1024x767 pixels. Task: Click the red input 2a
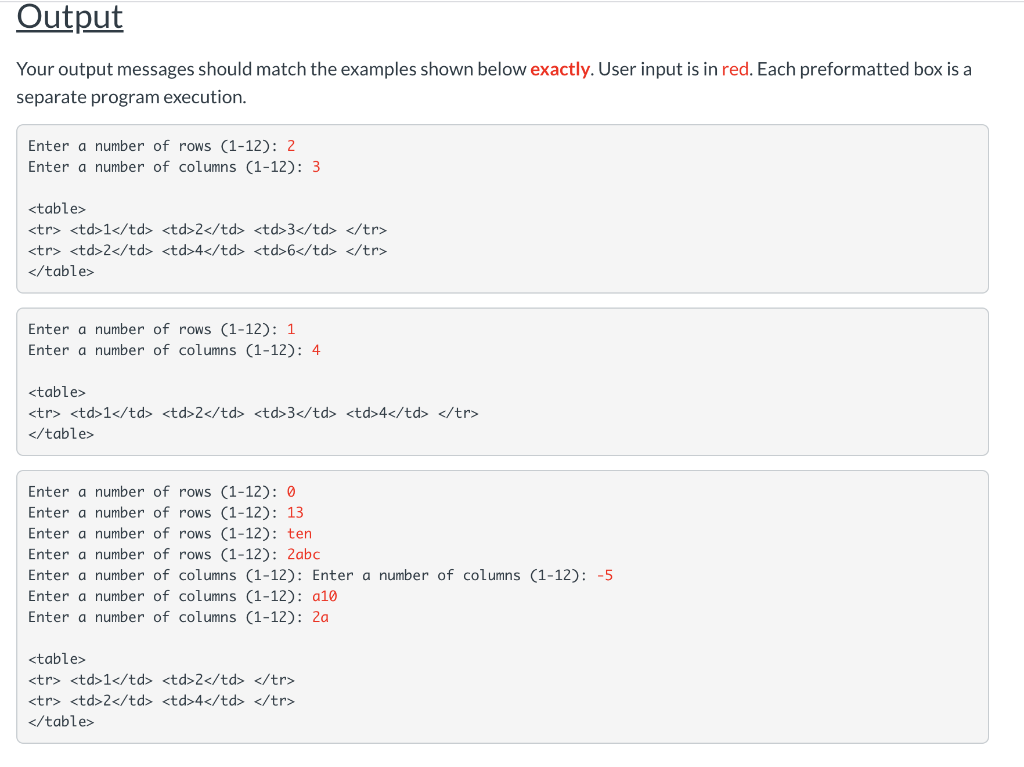click(320, 617)
